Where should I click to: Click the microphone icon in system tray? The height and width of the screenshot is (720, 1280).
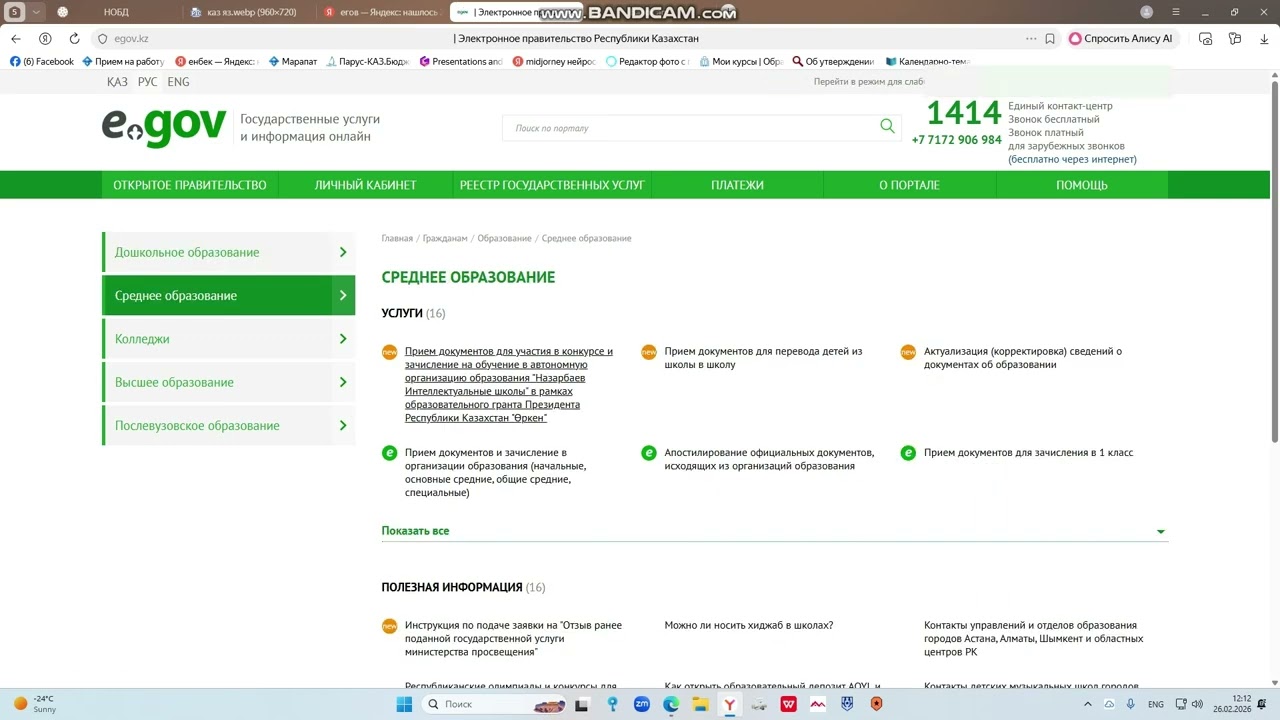(1131, 704)
